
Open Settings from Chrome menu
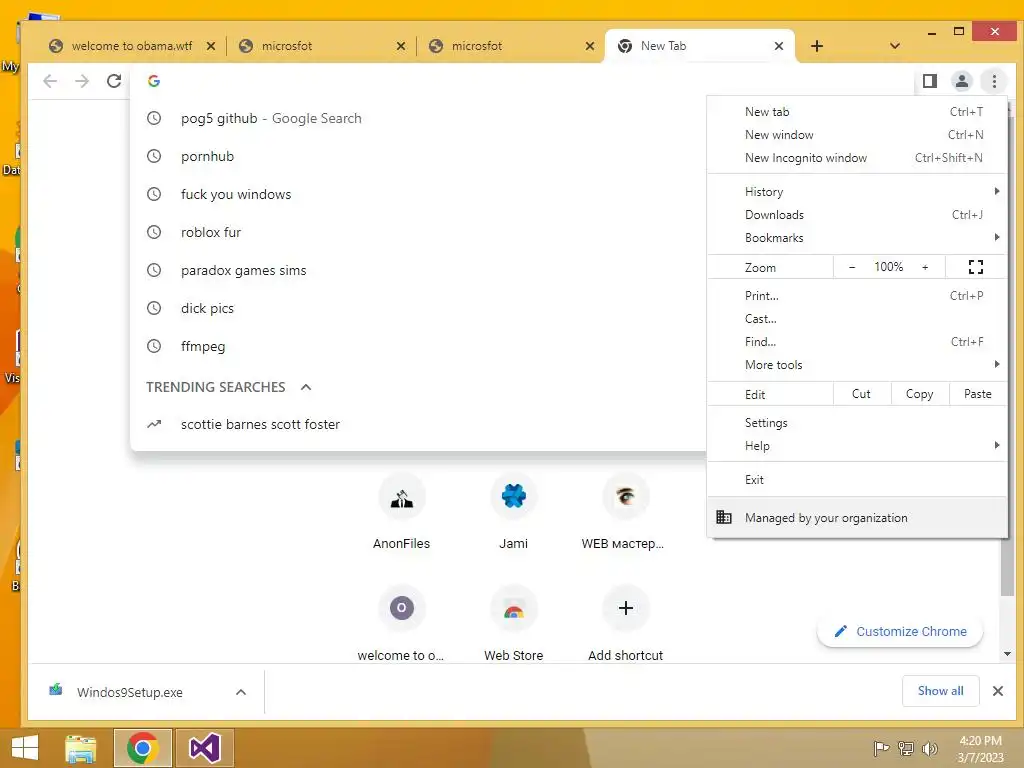[857, 423]
